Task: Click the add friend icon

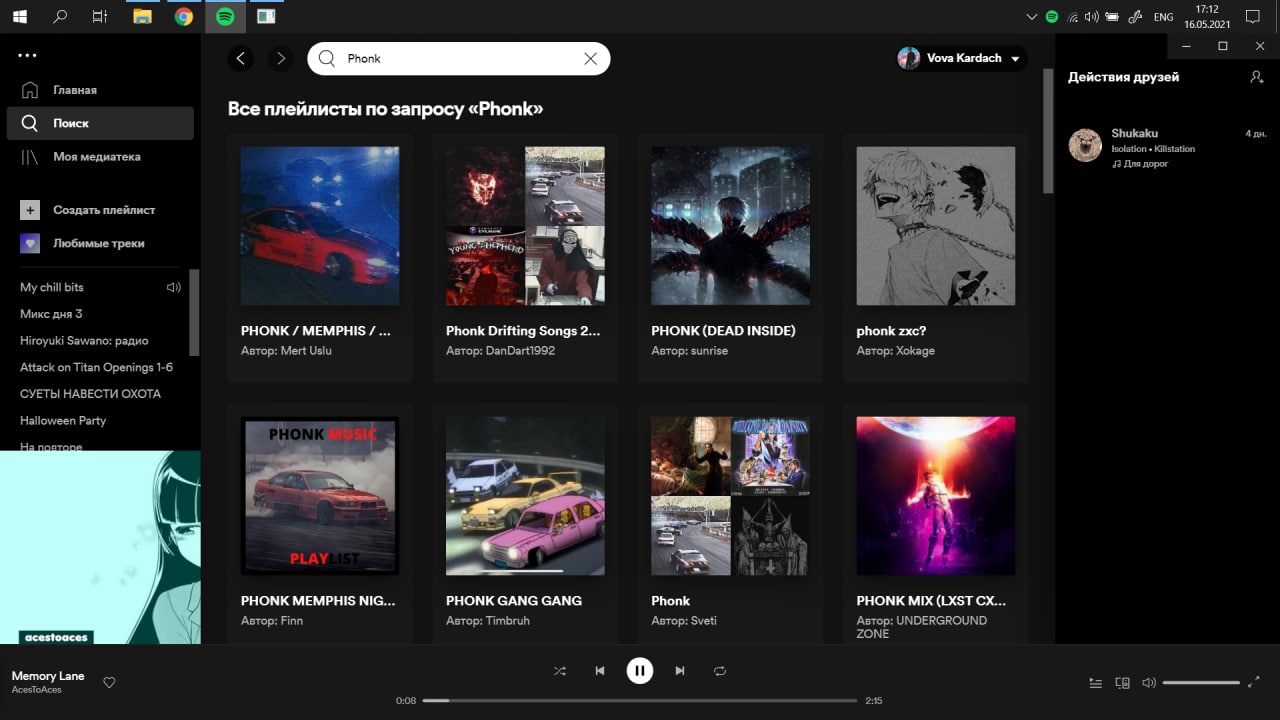Action: [x=1257, y=77]
